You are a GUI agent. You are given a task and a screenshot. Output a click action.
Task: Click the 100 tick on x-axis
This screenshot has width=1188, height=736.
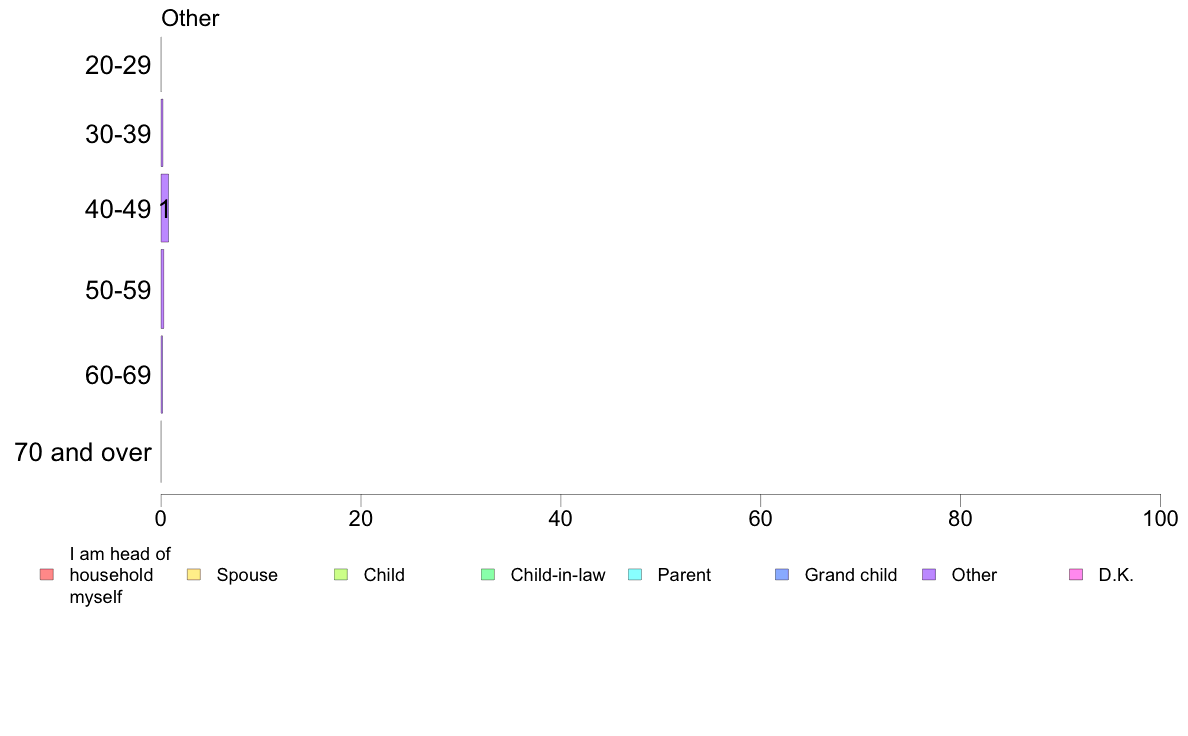coord(1161,518)
